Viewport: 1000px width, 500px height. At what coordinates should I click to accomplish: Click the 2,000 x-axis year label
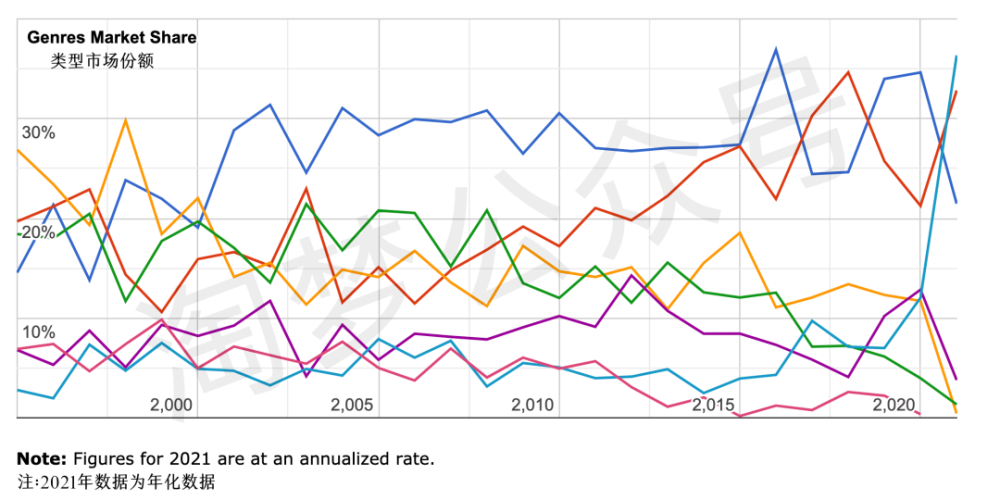point(171,405)
